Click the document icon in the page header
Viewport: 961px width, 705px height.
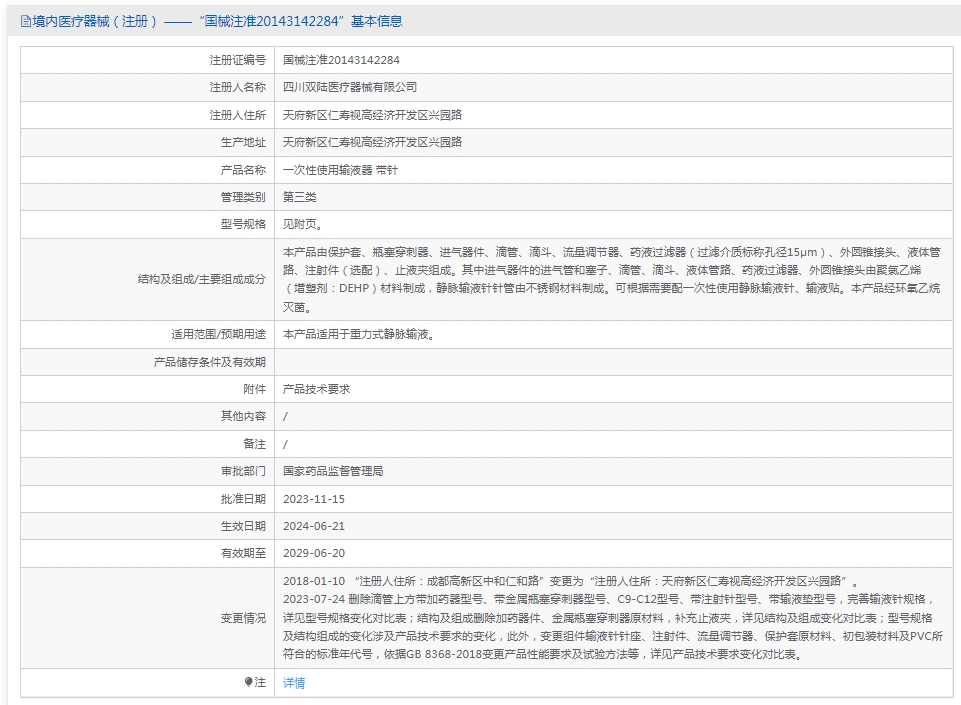[26, 21]
